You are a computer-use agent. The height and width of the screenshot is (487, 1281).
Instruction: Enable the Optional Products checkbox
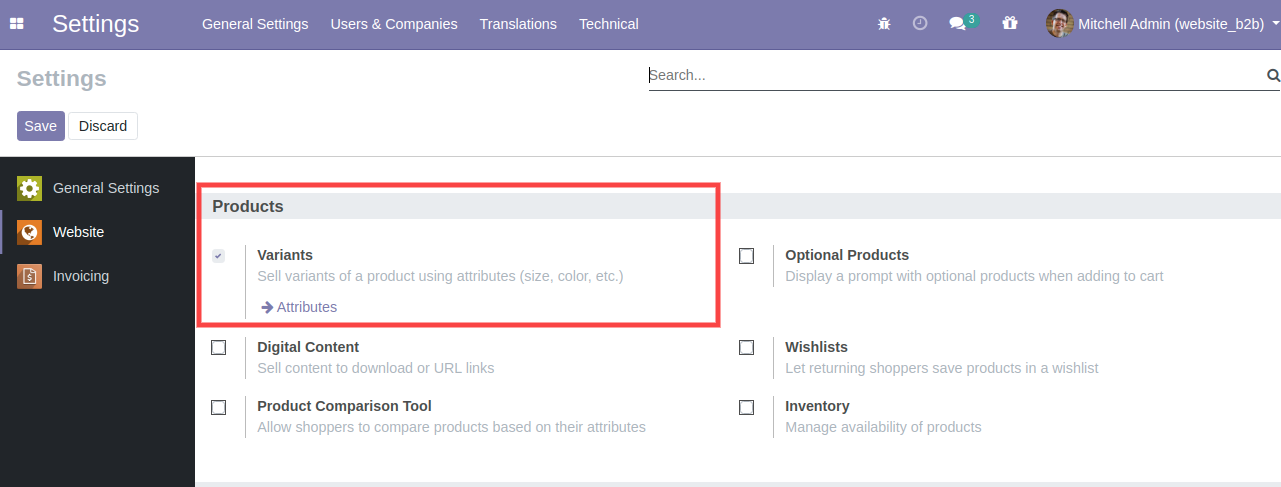point(746,256)
